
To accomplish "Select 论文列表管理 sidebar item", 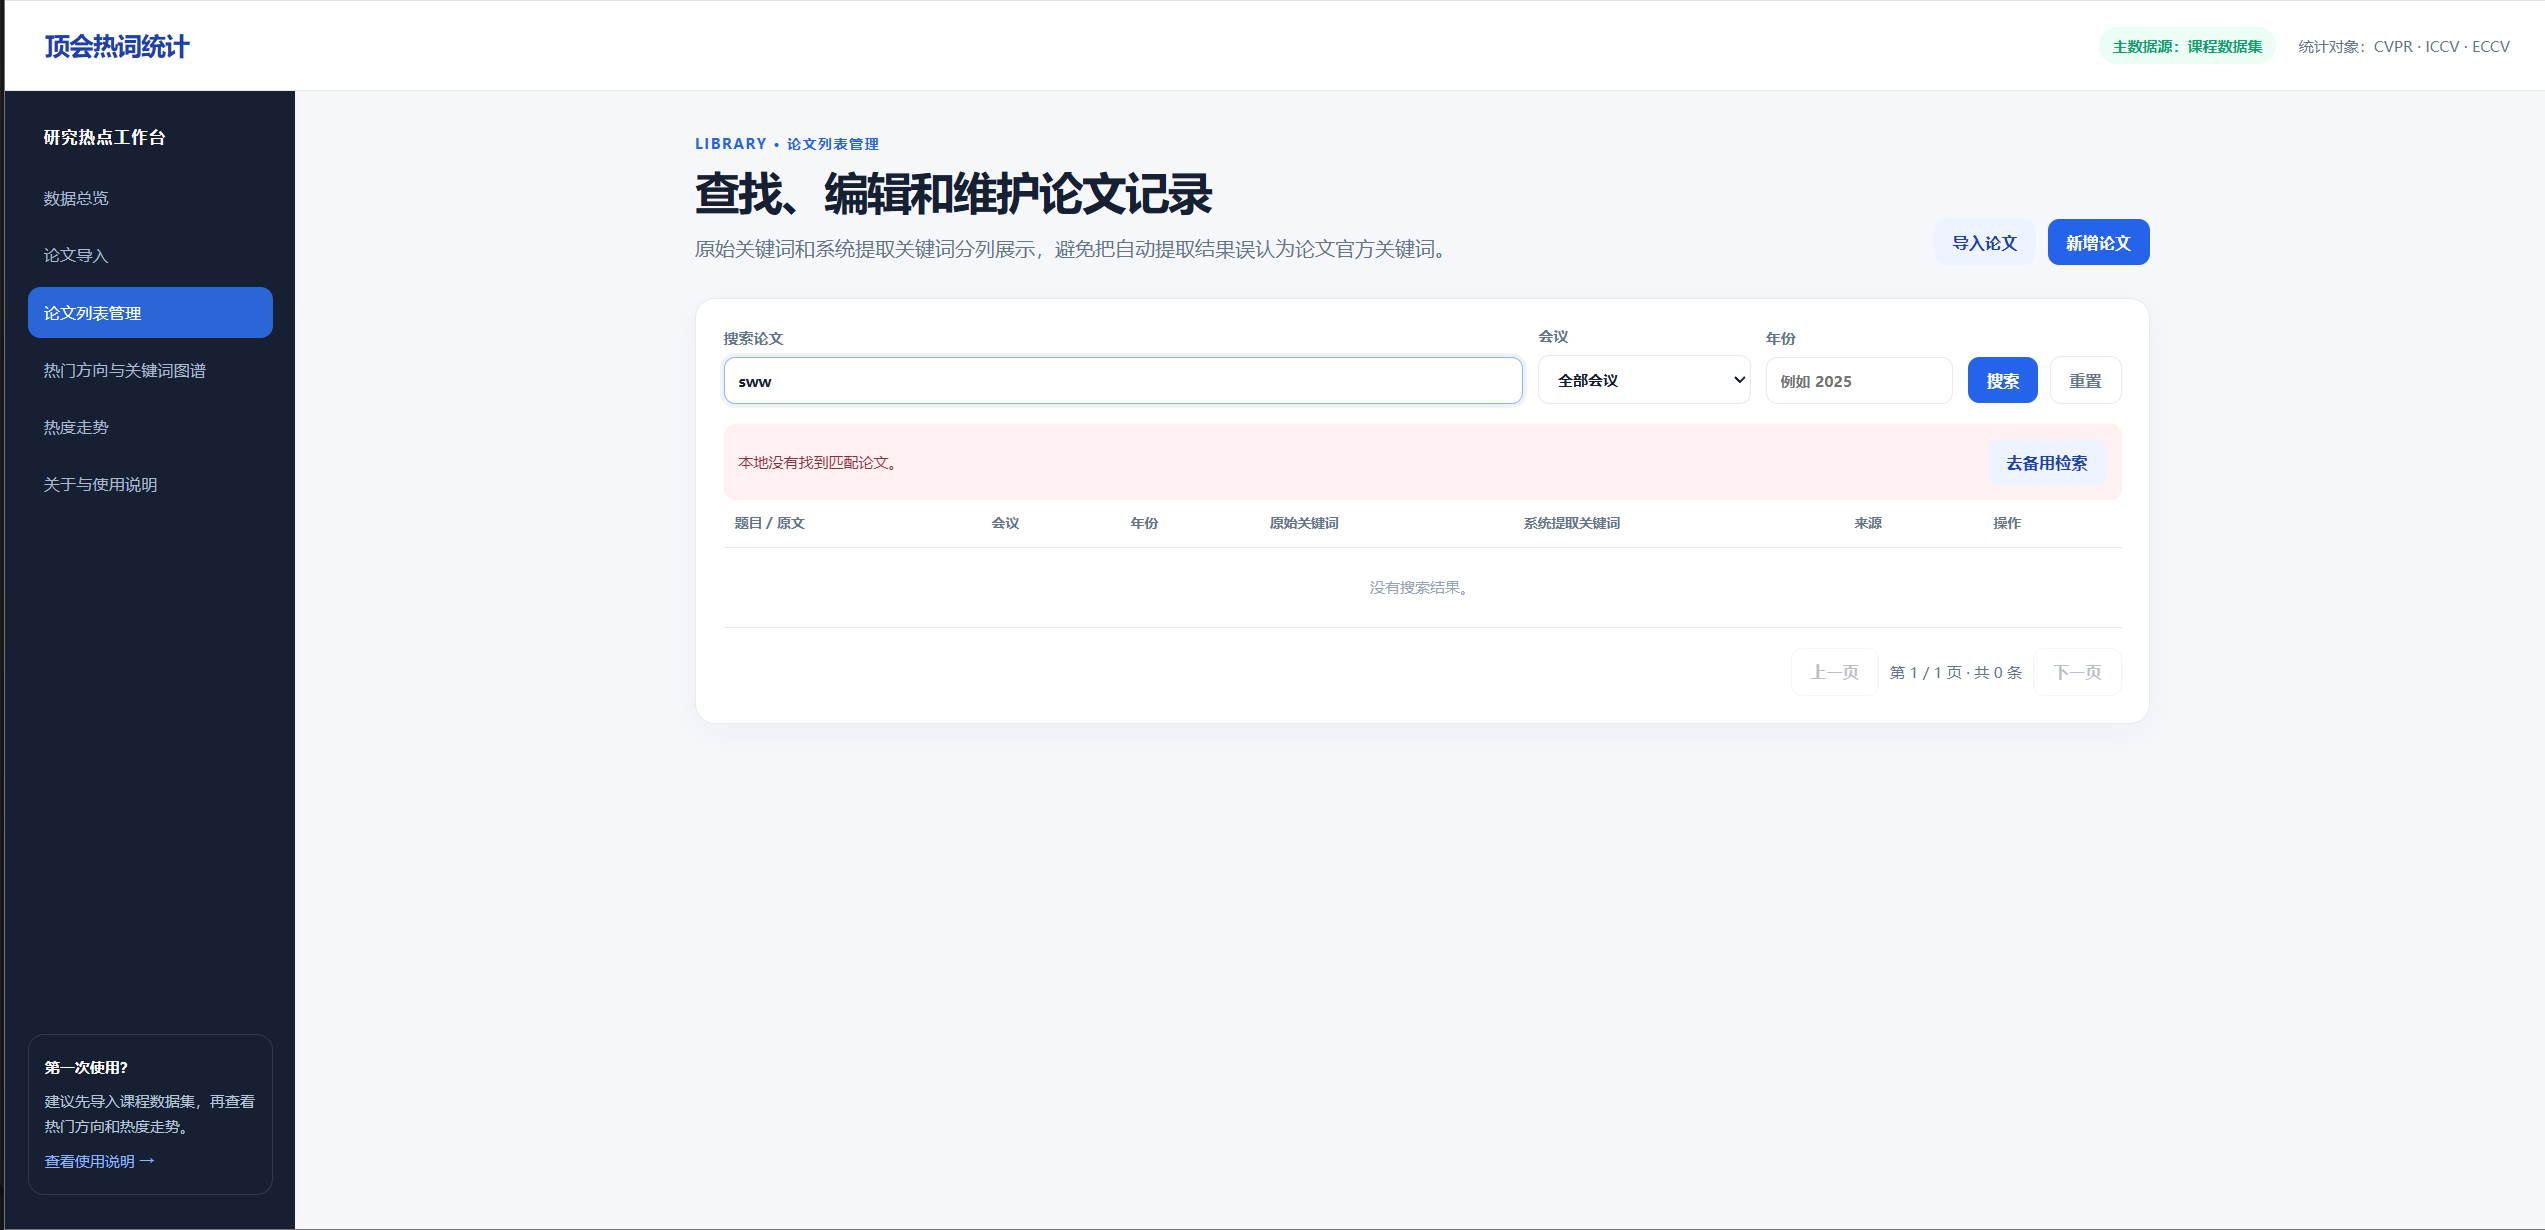I will click(150, 312).
